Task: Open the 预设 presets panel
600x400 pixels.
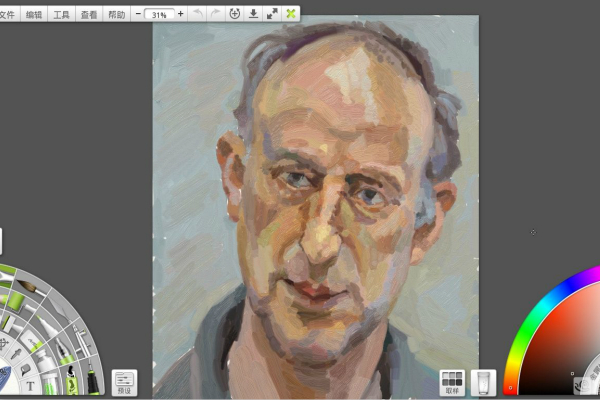Action: point(124,382)
